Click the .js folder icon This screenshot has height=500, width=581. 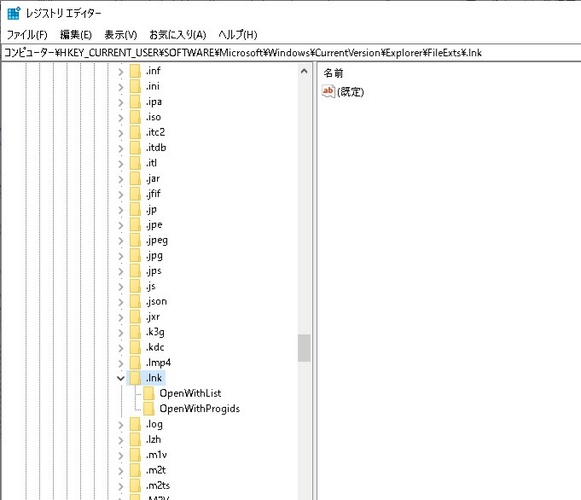coord(135,286)
